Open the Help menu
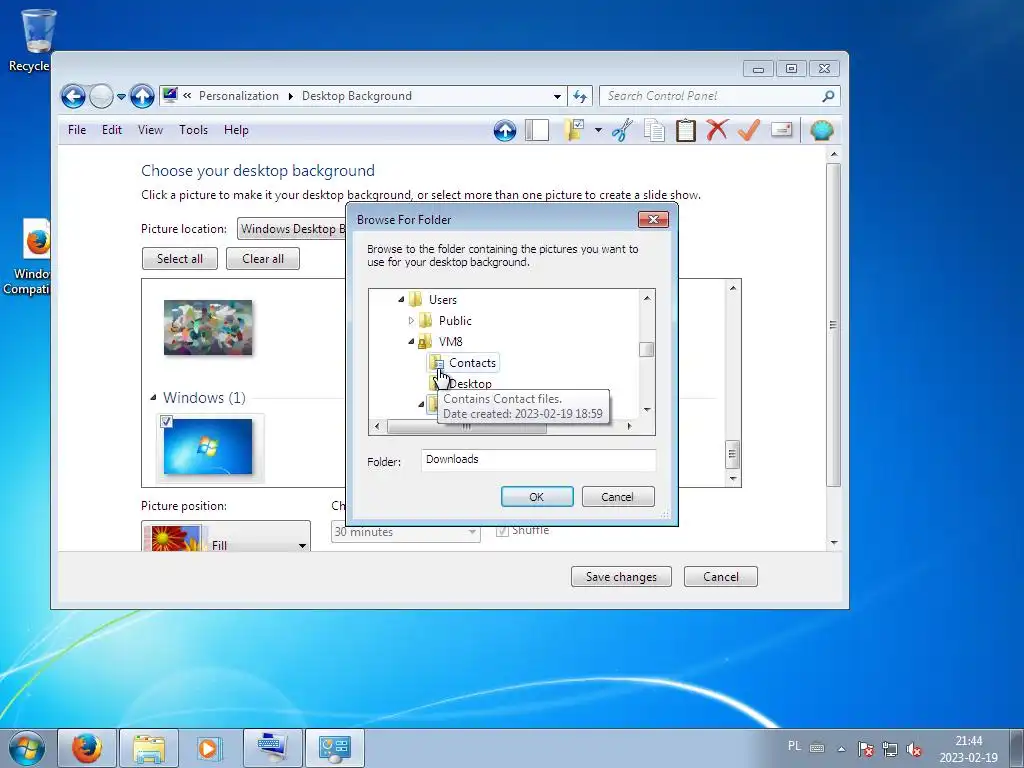Viewport: 1024px width, 768px height. pos(236,130)
